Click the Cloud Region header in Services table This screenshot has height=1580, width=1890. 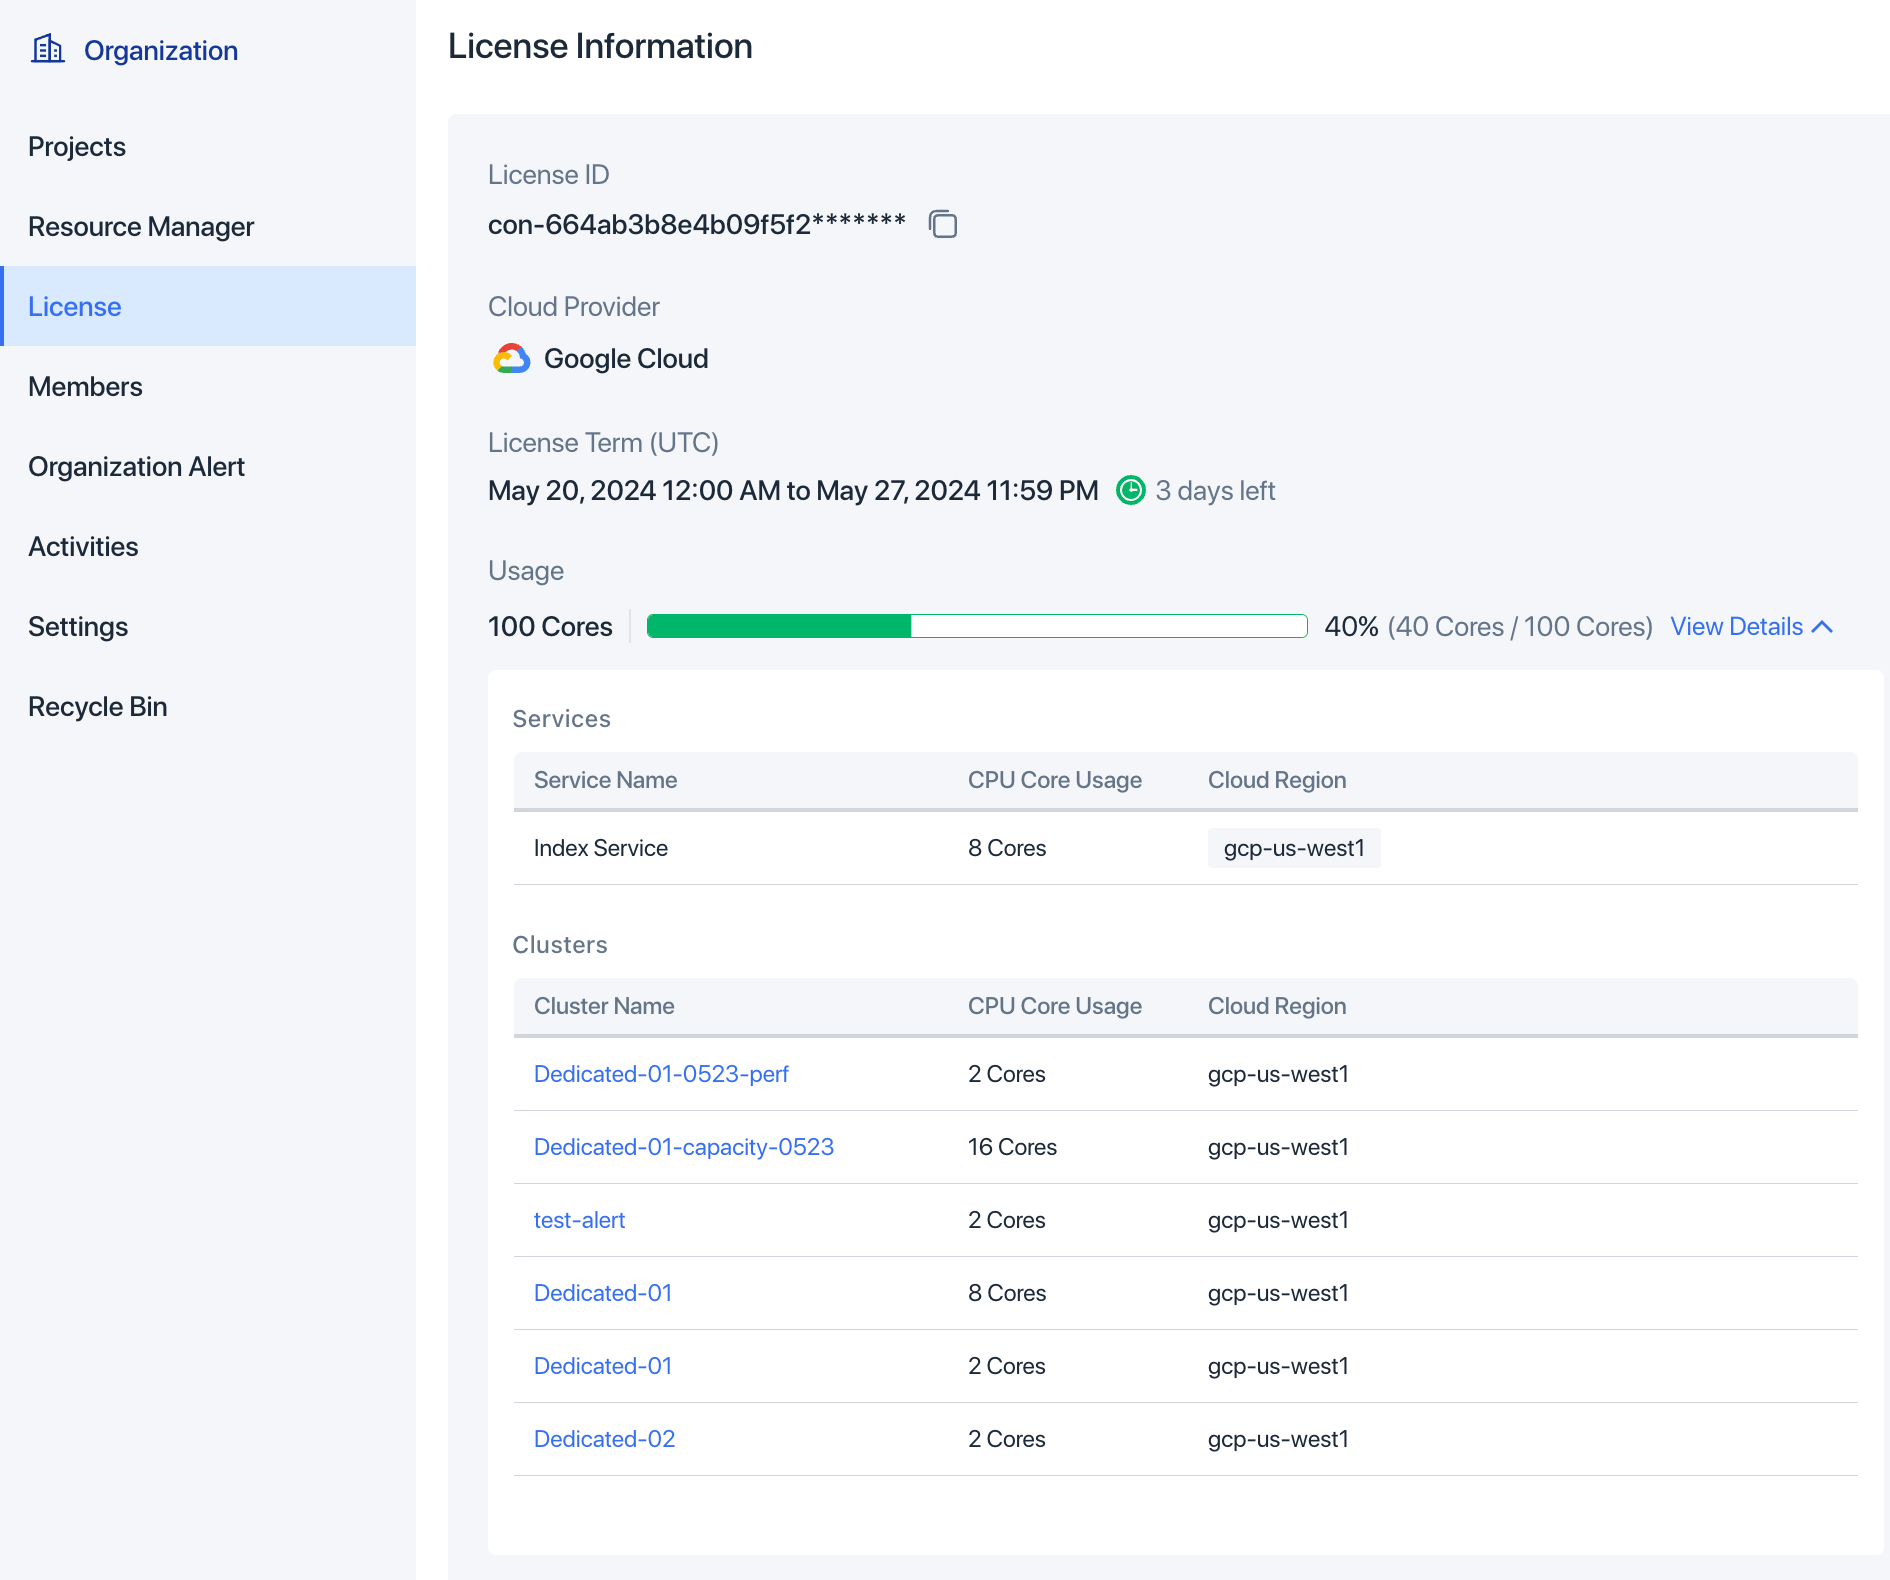pos(1277,780)
